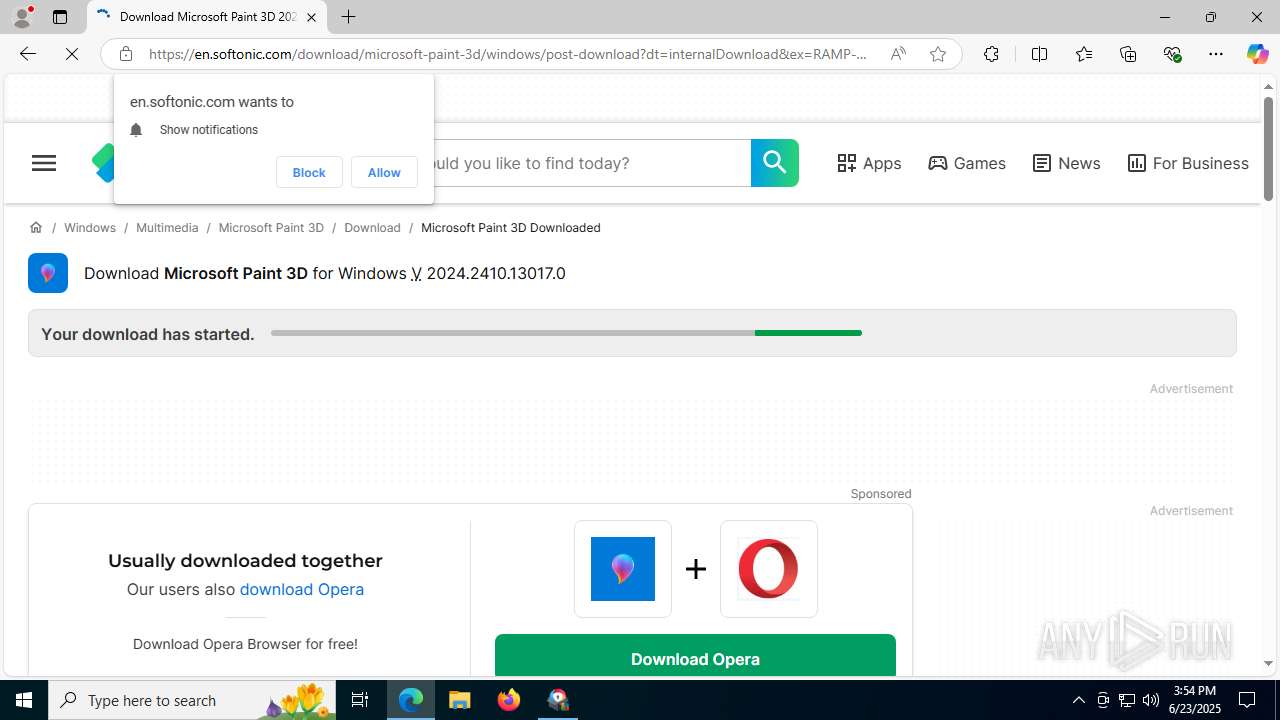The width and height of the screenshot is (1280, 720).
Task: Go to Softonic home breadcrumb icon
Action: coord(36,228)
